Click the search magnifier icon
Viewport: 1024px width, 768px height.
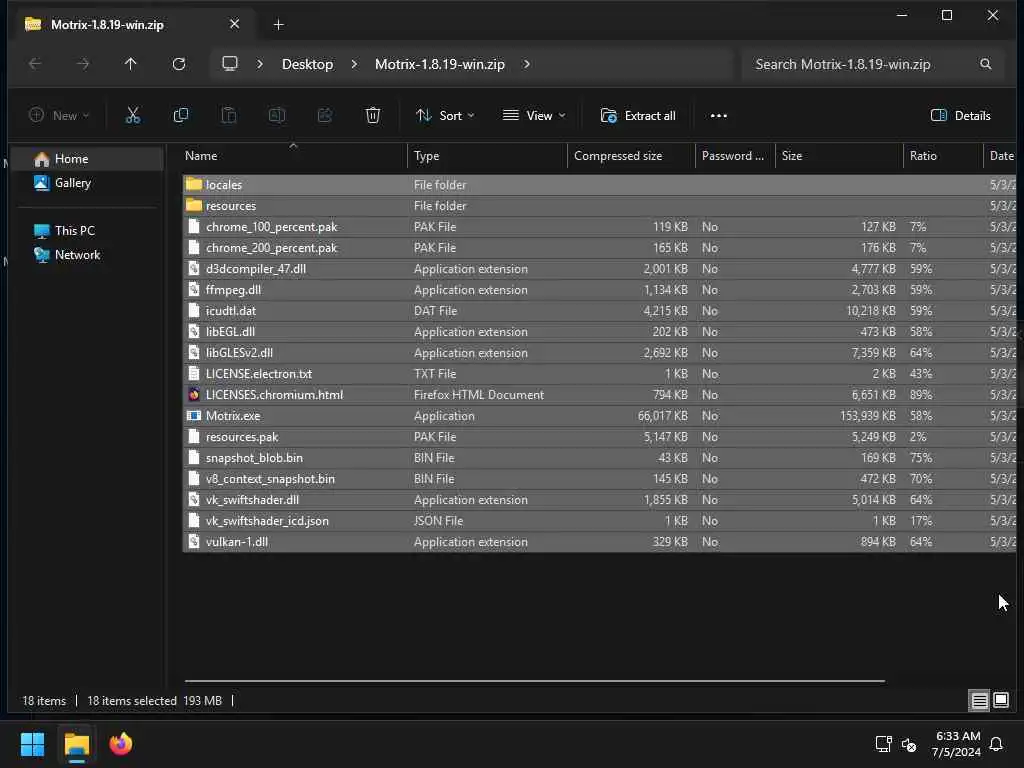[x=985, y=64]
